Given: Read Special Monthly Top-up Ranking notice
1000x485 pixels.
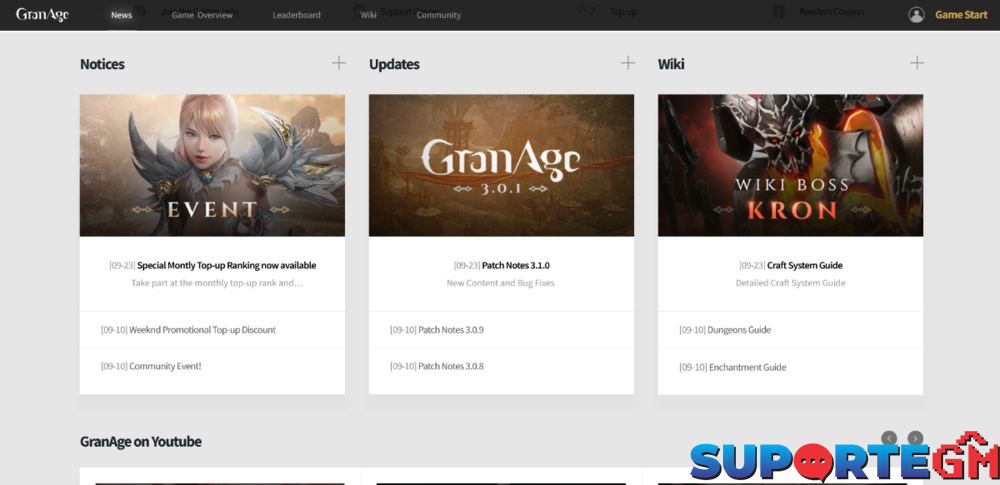Looking at the screenshot, I should (226, 266).
